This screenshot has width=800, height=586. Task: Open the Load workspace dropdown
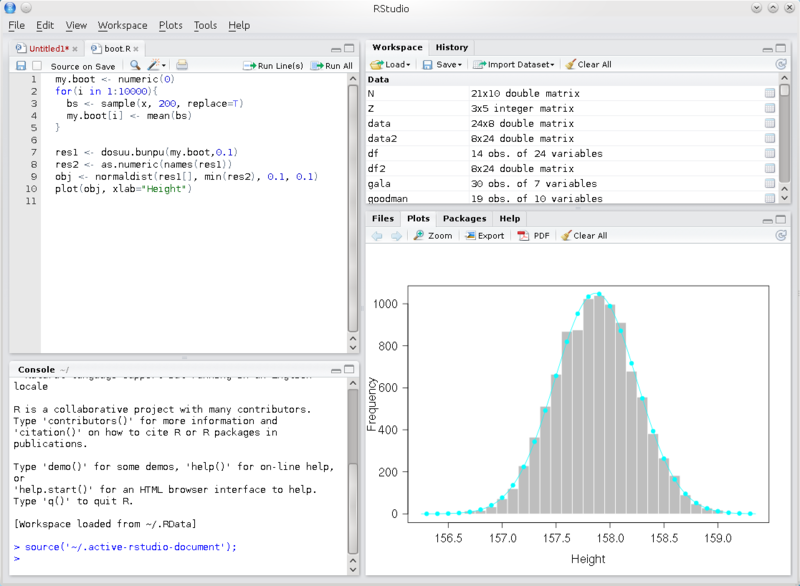point(390,64)
